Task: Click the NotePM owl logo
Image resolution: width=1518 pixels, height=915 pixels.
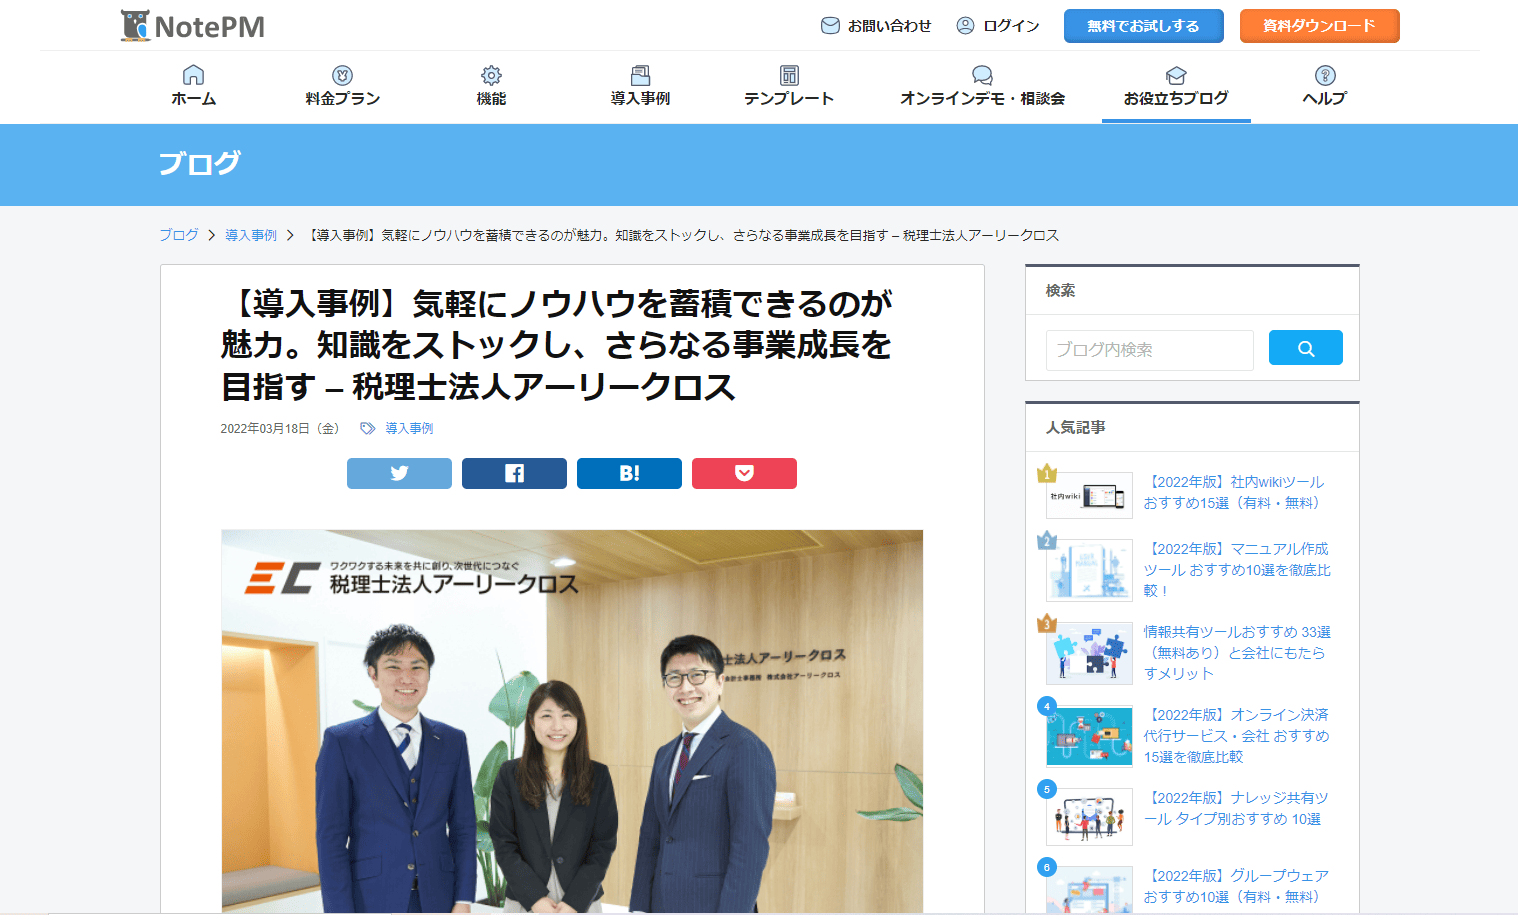Action: tap(192, 26)
